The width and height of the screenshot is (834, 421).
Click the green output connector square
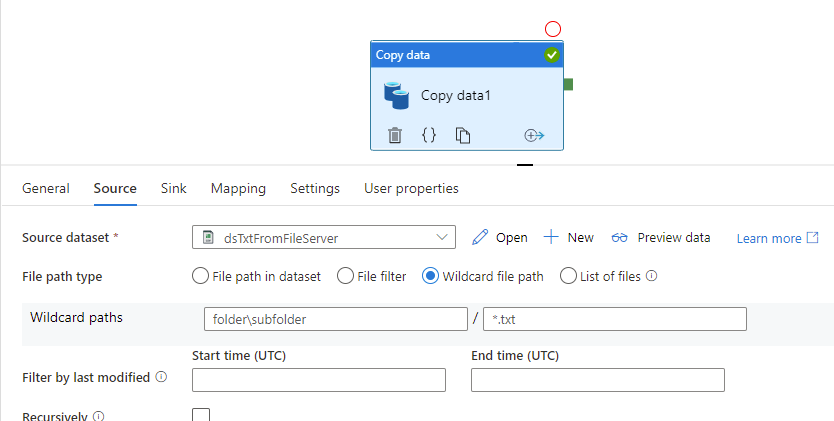pyautogui.click(x=568, y=84)
